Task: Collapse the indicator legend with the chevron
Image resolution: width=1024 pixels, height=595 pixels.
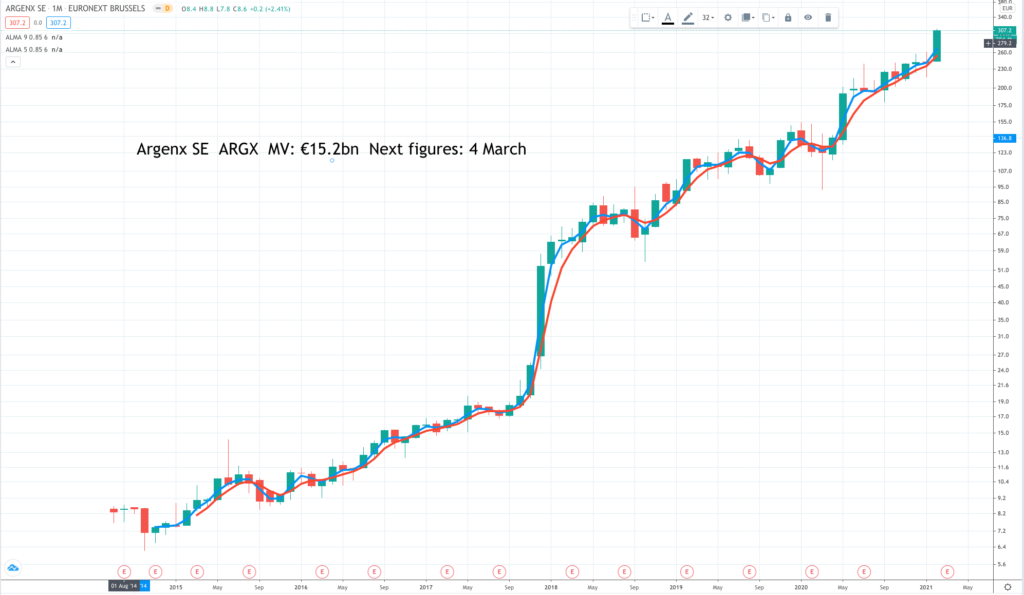Action: coord(12,62)
